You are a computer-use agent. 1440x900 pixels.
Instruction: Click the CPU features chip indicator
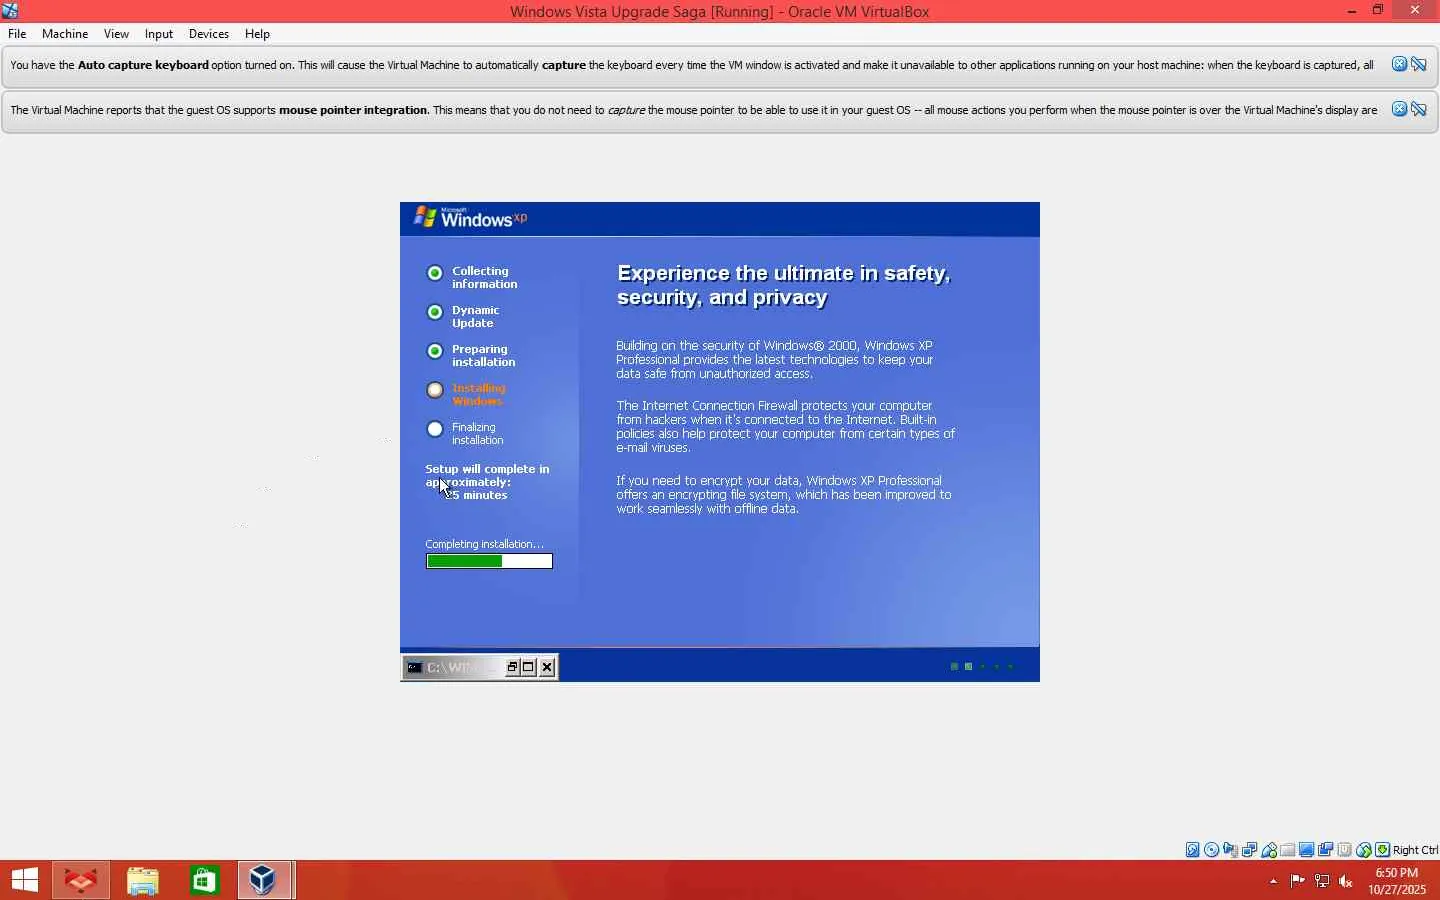1345,850
